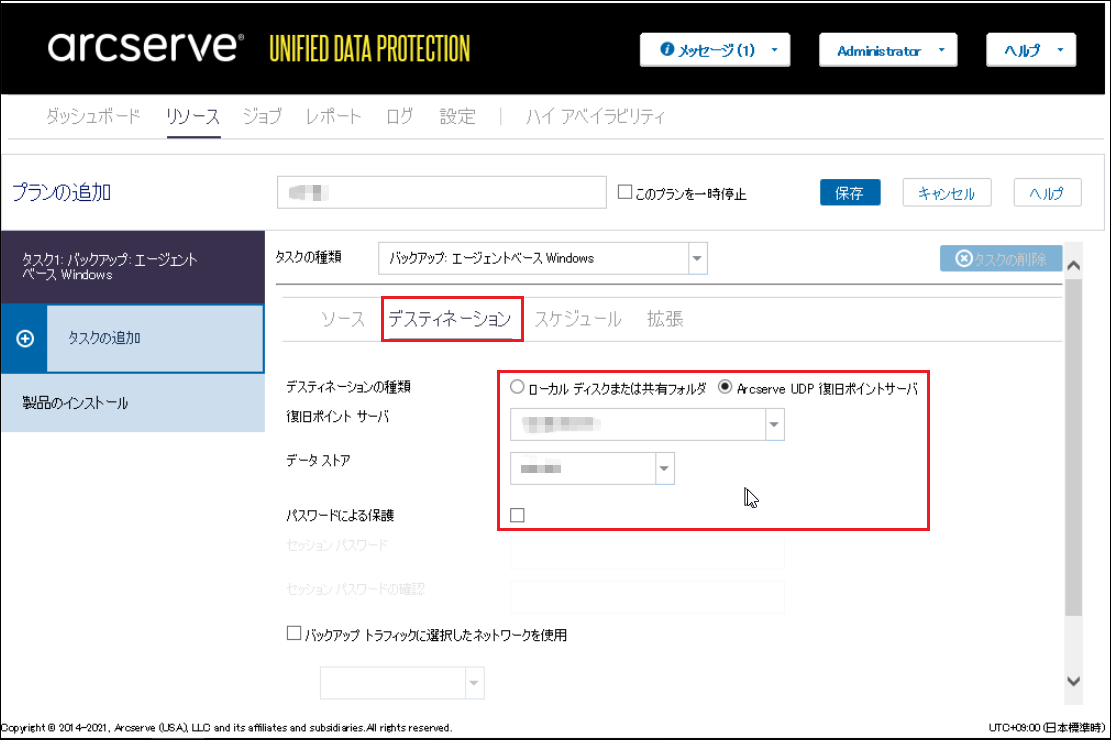
Task: Open the リソース tab
Action: (x=193, y=116)
